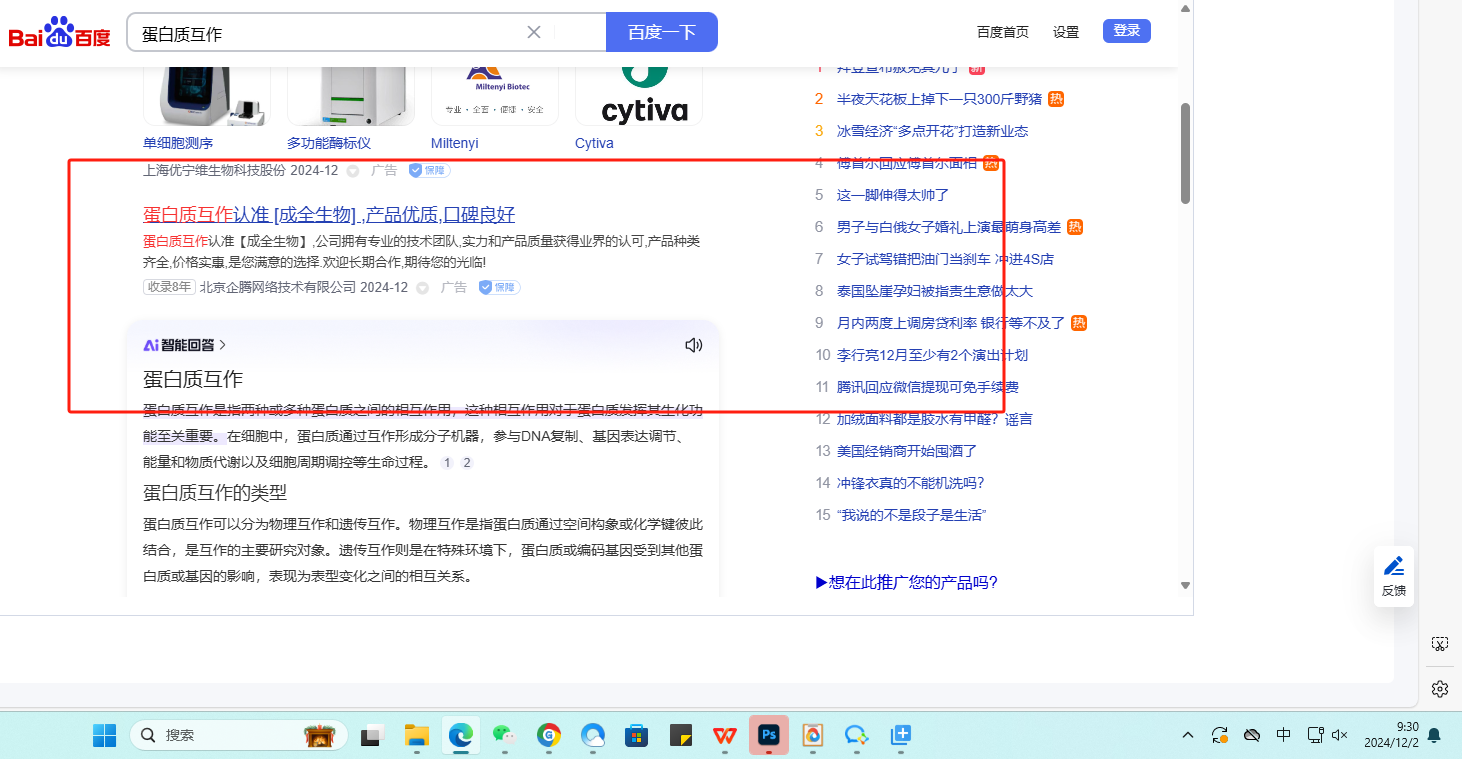Click the screenshot tool icon in right sidebar

(1439, 644)
